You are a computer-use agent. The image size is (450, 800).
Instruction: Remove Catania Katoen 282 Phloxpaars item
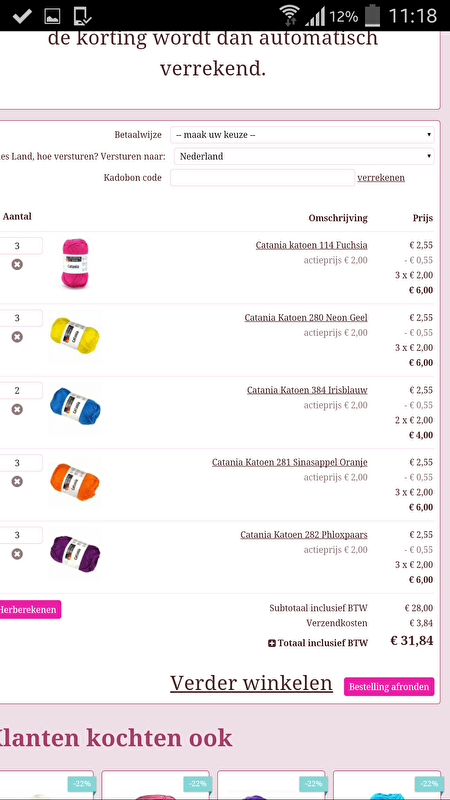pyautogui.click(x=17, y=554)
